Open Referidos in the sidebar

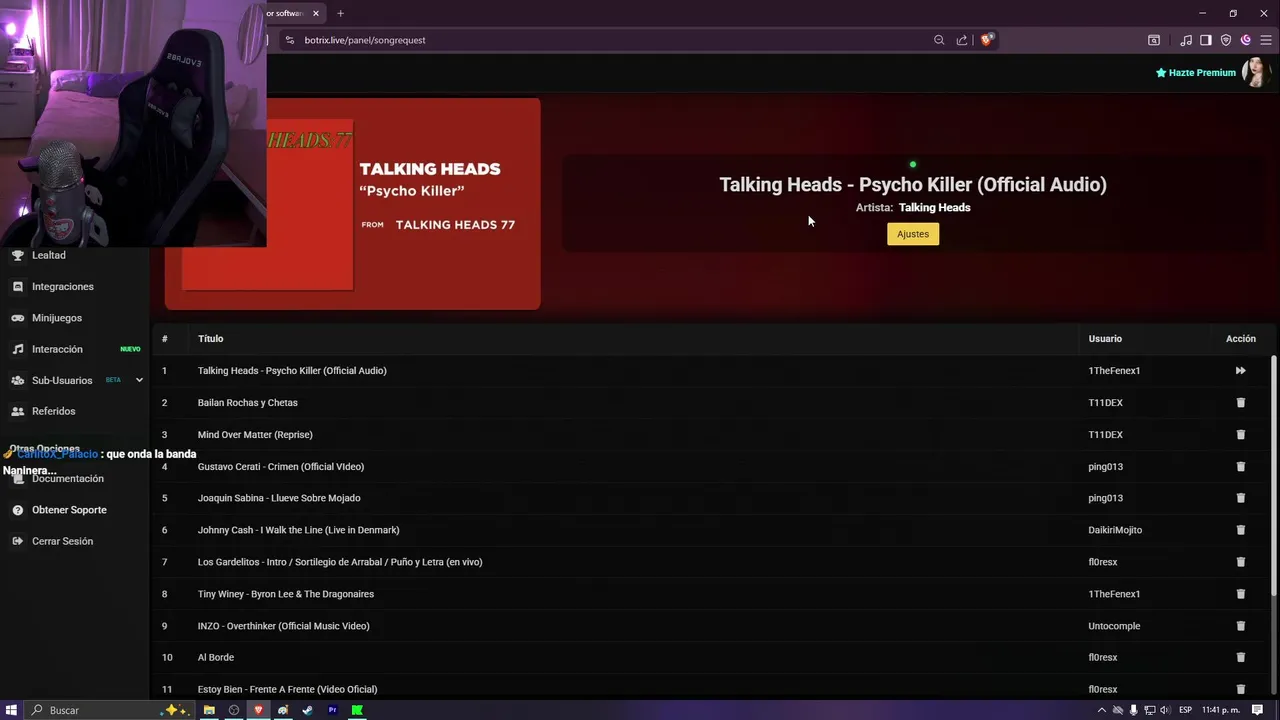(x=53, y=411)
